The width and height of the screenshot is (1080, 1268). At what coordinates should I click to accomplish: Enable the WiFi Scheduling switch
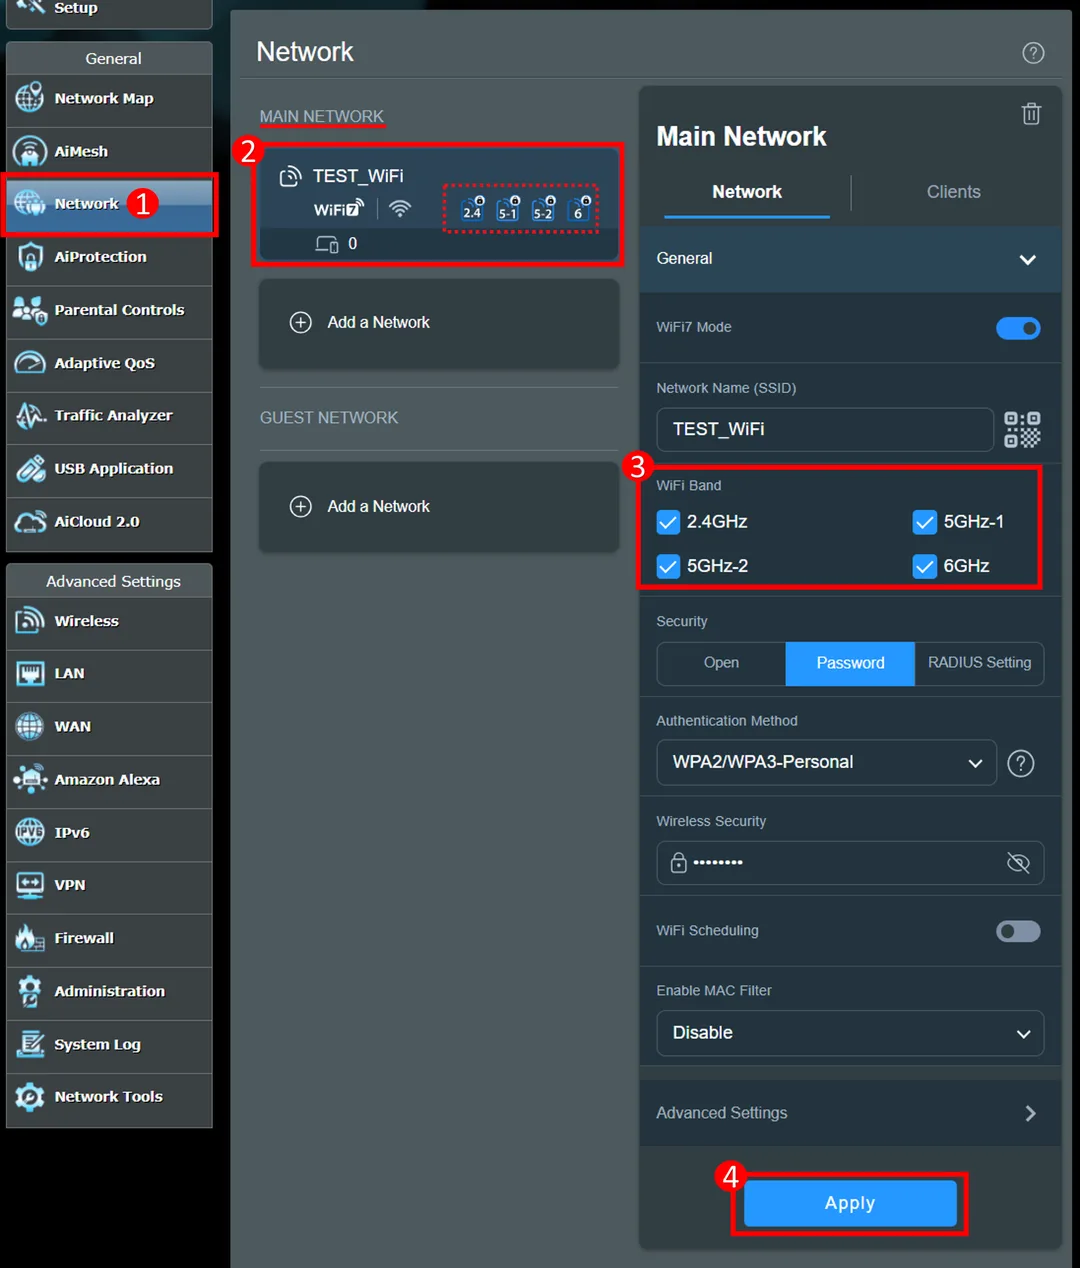coord(1018,931)
